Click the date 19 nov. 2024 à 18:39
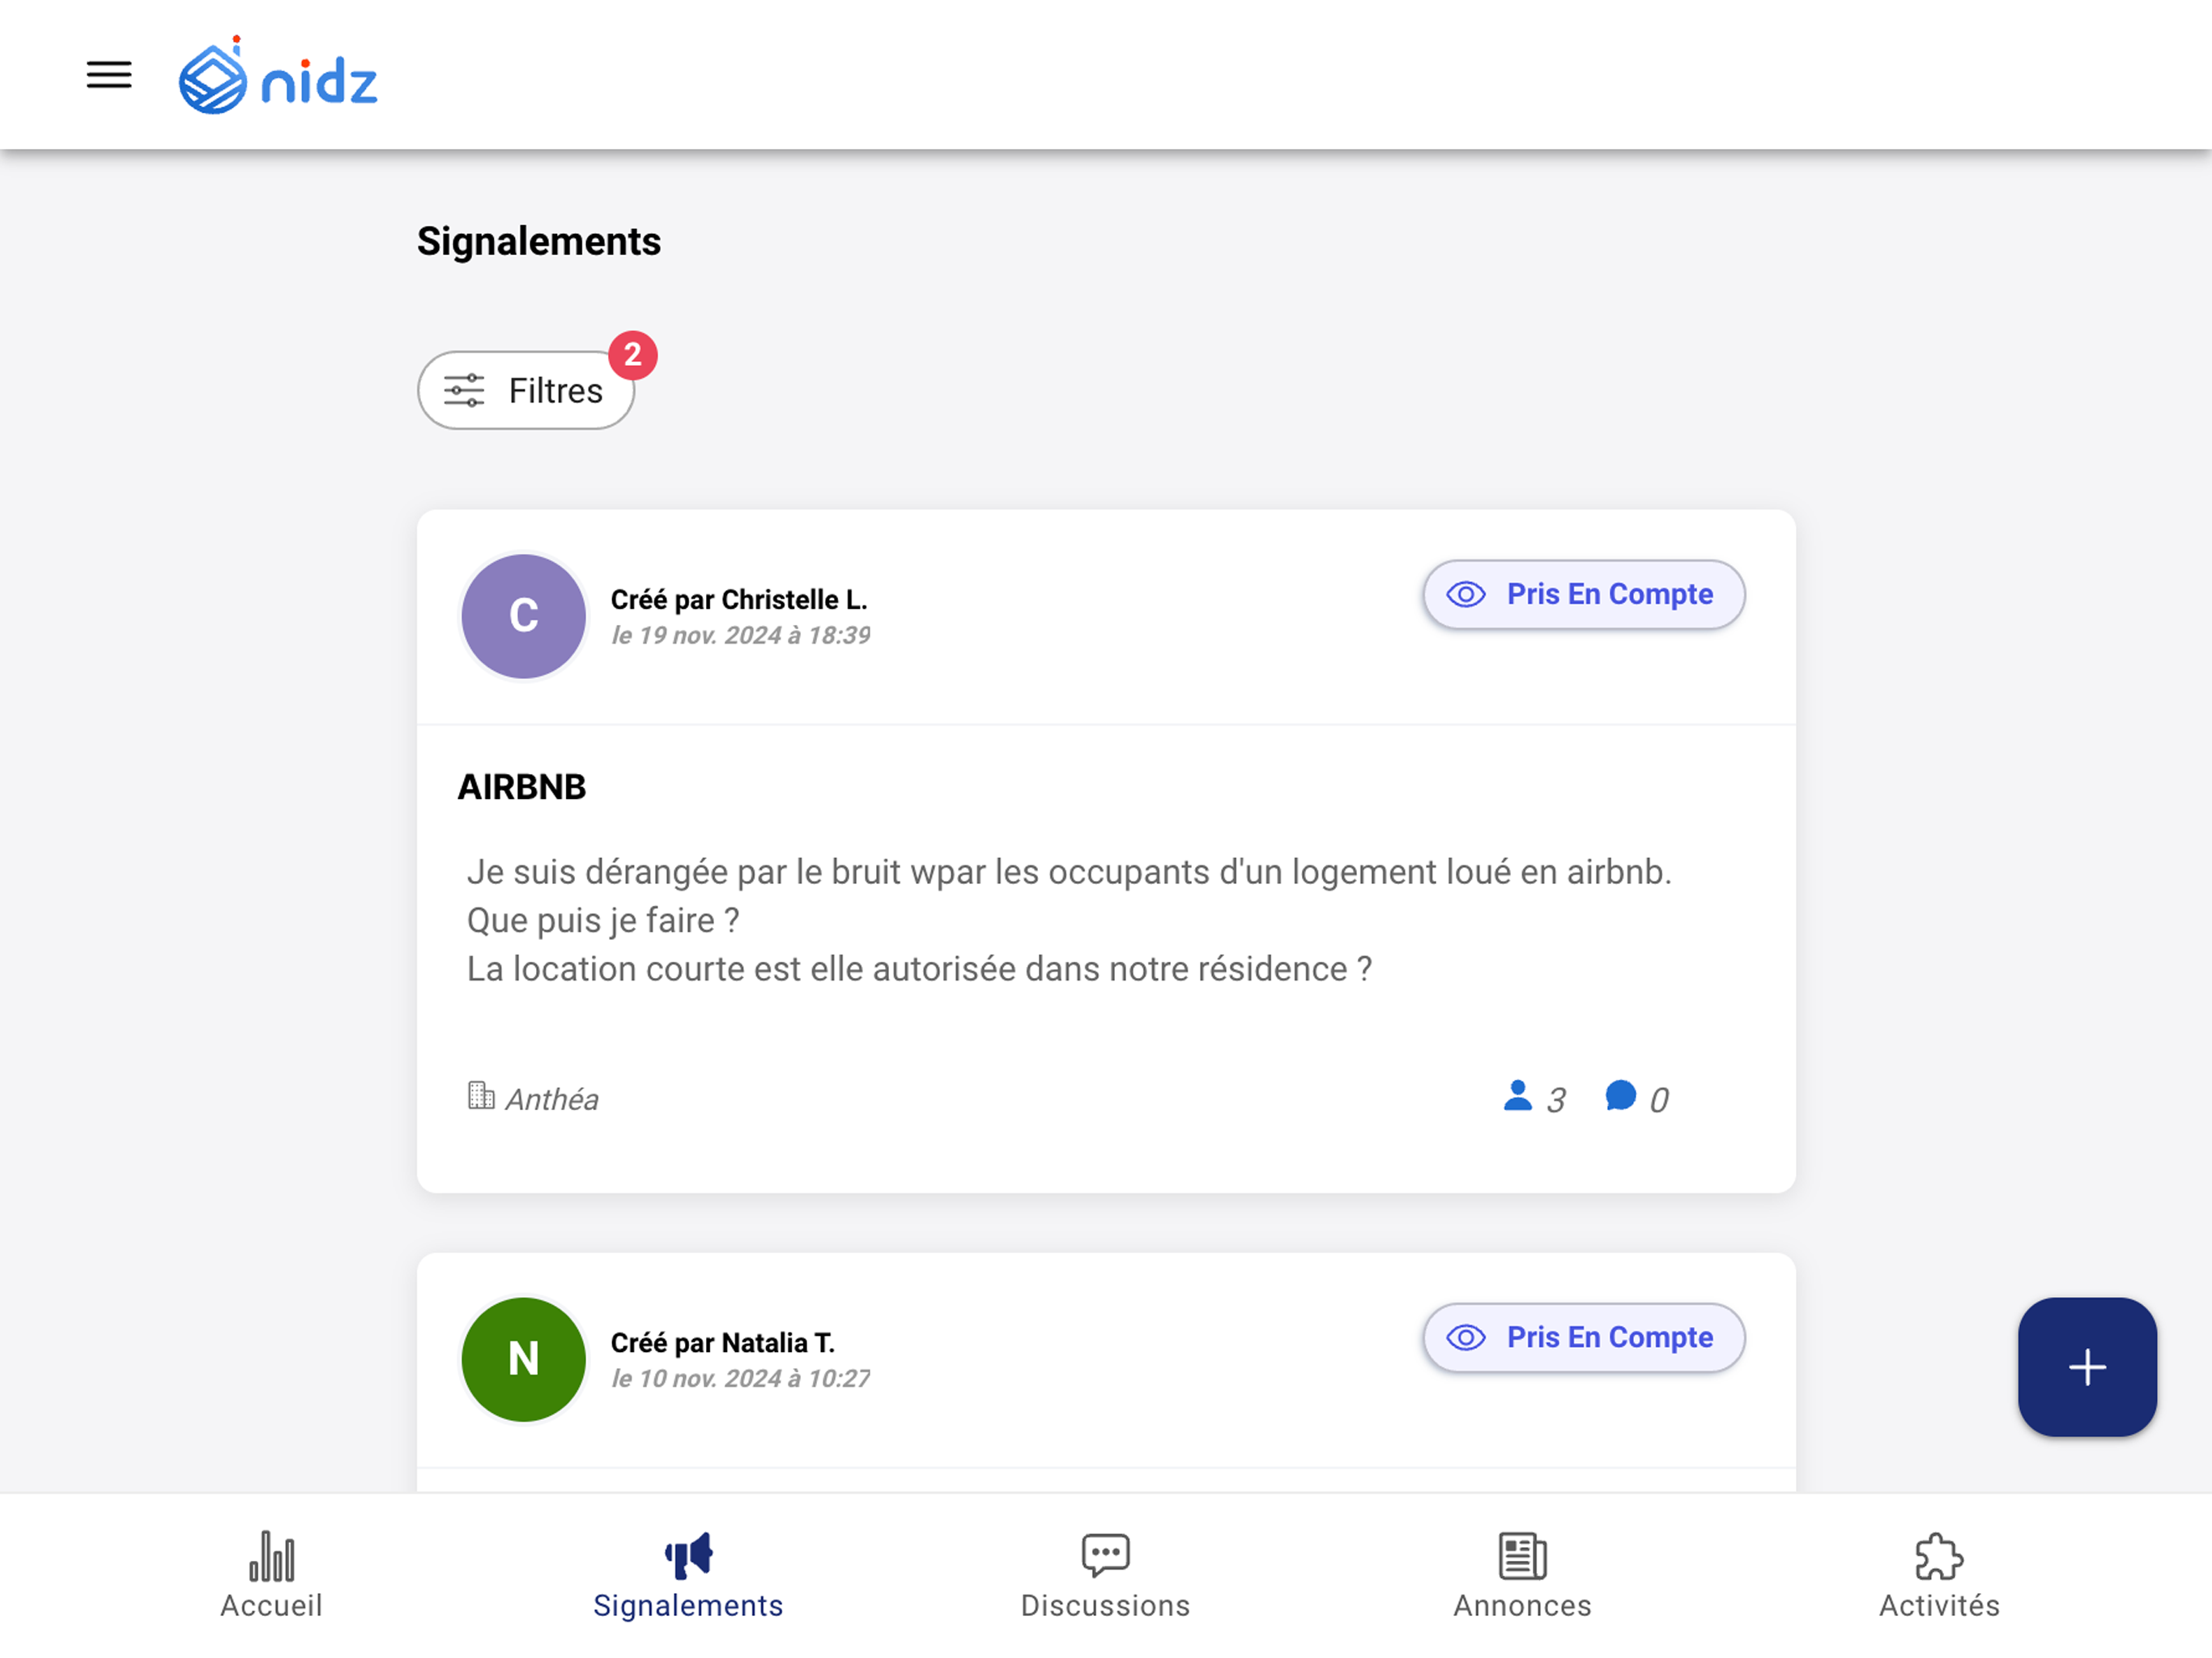2212x1658 pixels. [x=741, y=636]
